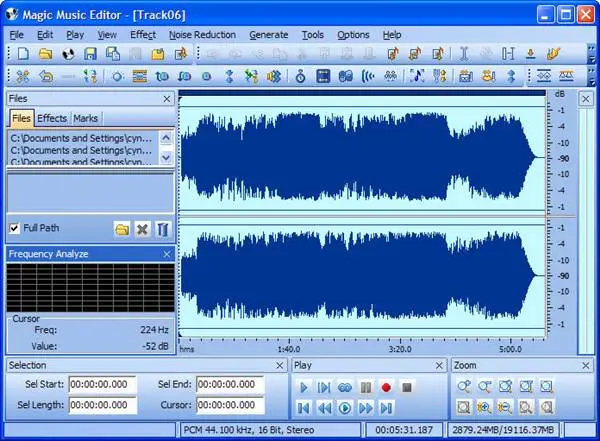The image size is (600, 441).
Task: Stop playback with the stop button
Action: click(x=407, y=387)
